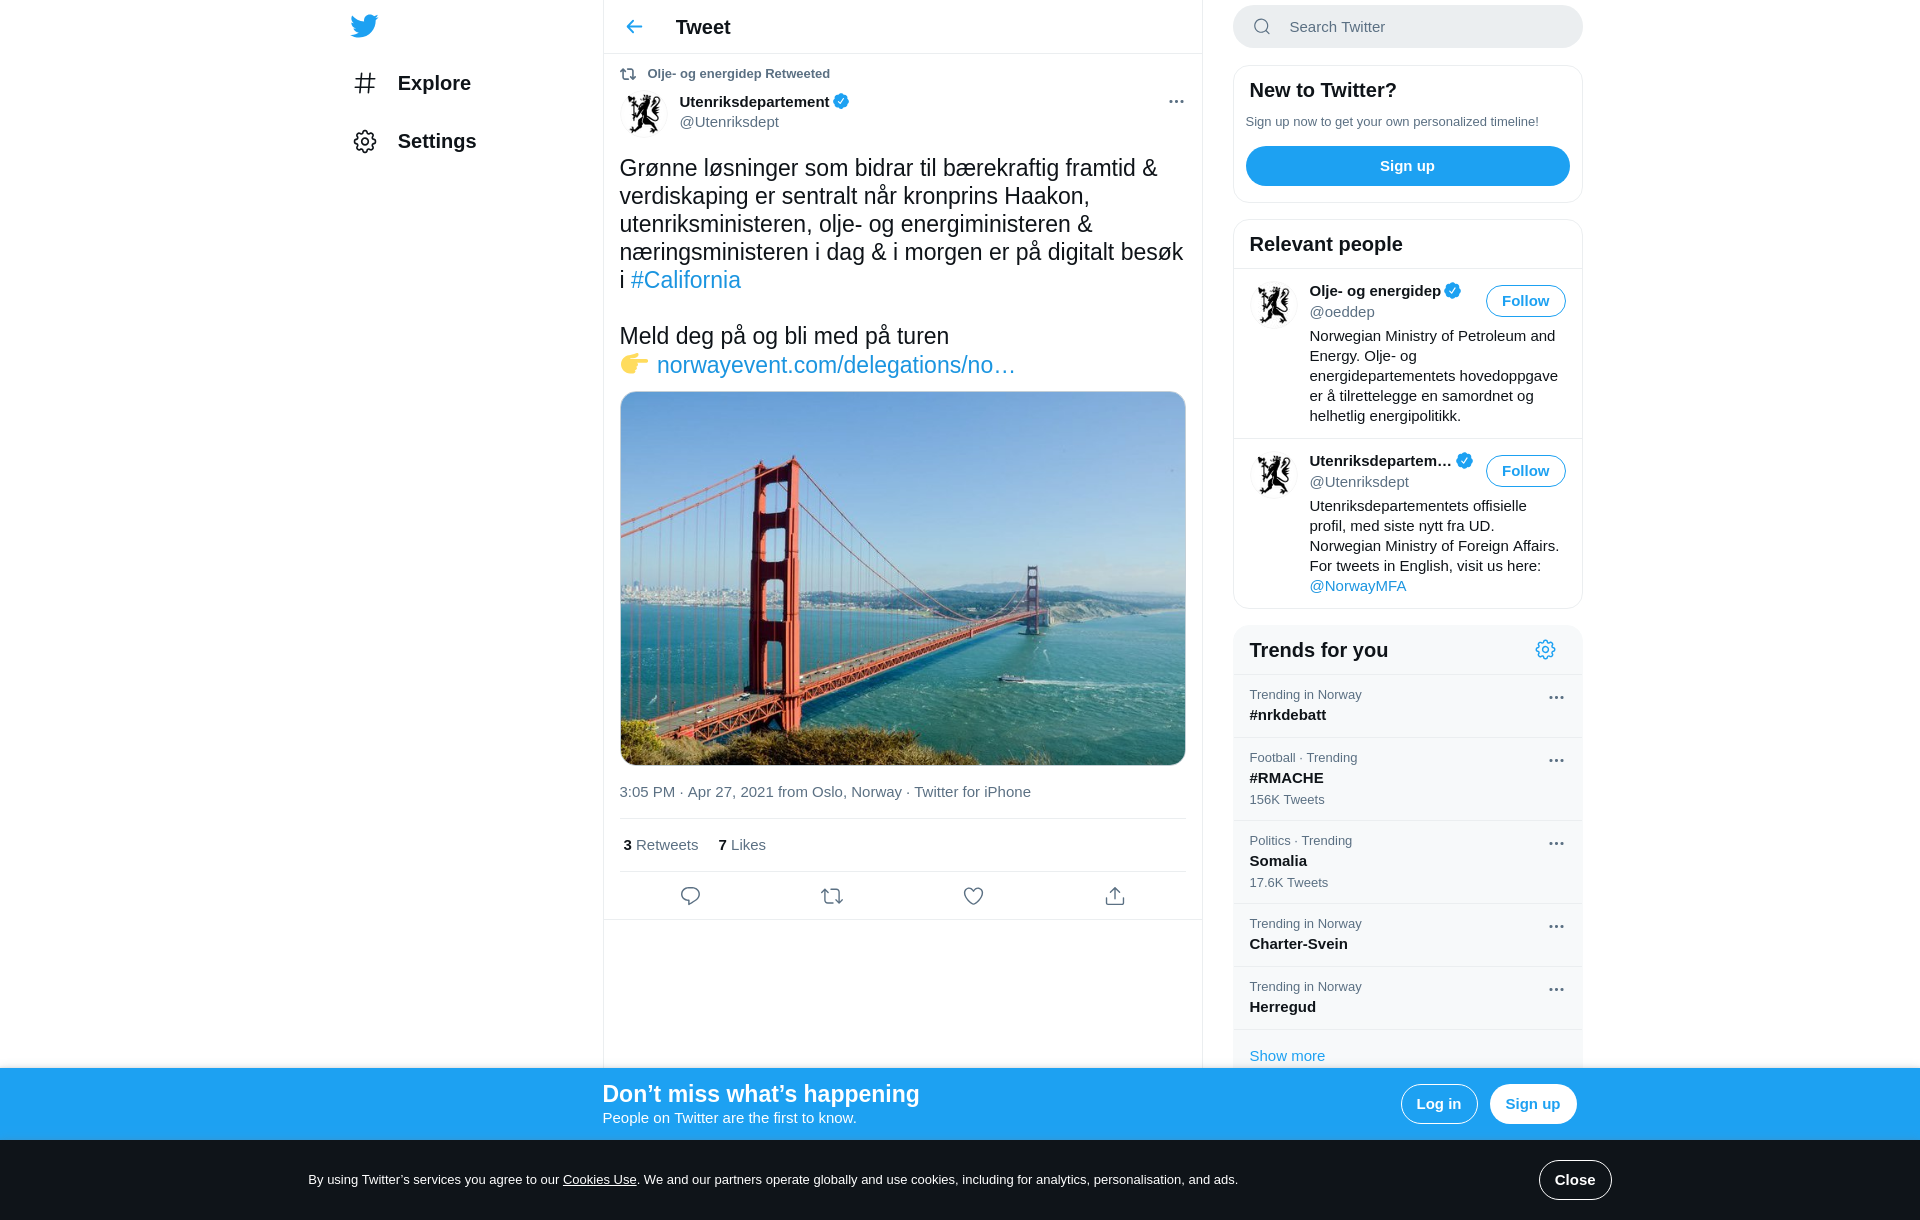Click the Search Twitter input field

(x=1420, y=27)
